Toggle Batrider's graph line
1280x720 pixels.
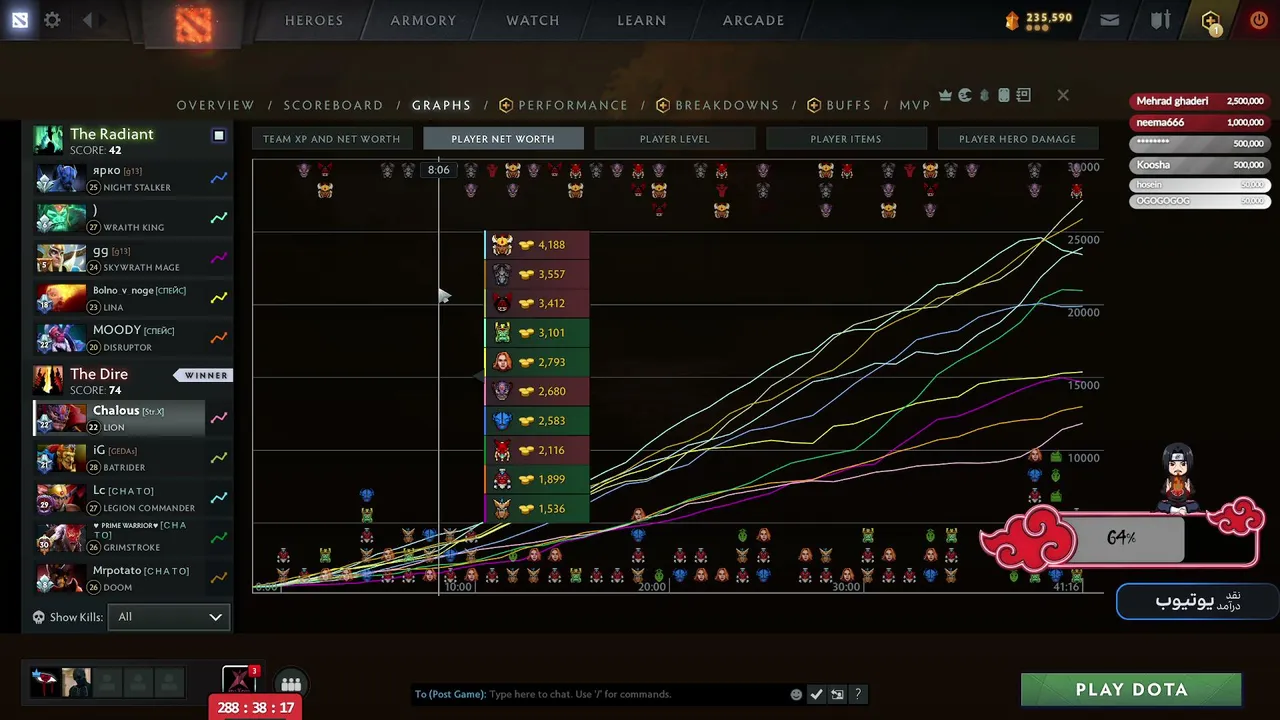[219, 458]
